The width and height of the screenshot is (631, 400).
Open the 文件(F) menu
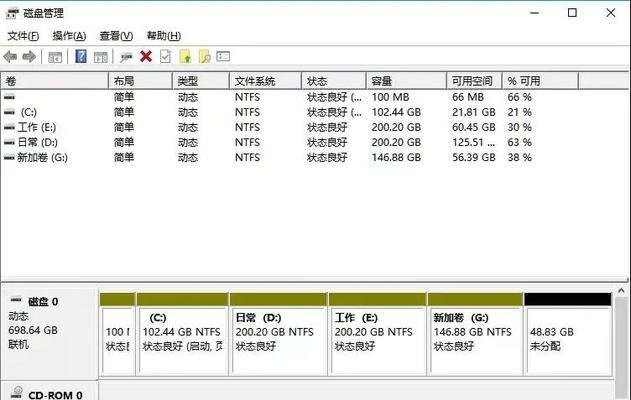tap(23, 36)
